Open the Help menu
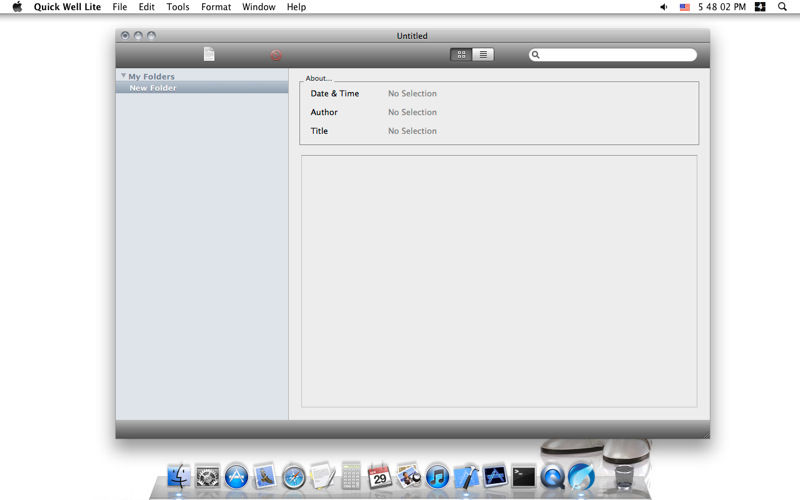This screenshot has width=800, height=500. coord(296,7)
